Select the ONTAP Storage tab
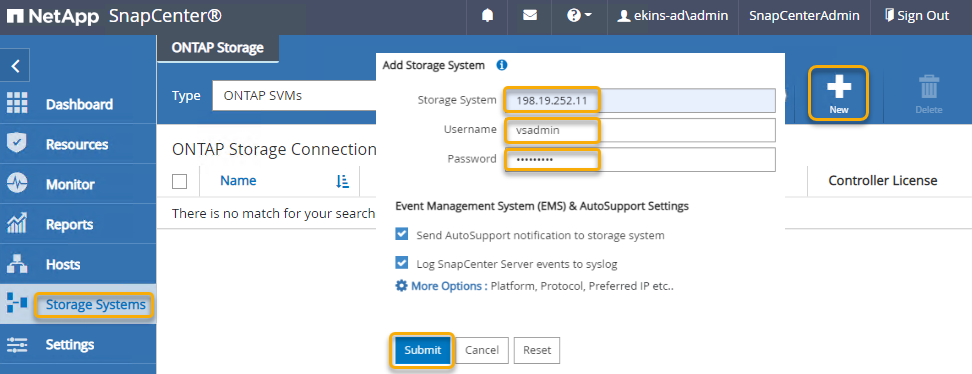972x374 pixels. click(x=218, y=48)
